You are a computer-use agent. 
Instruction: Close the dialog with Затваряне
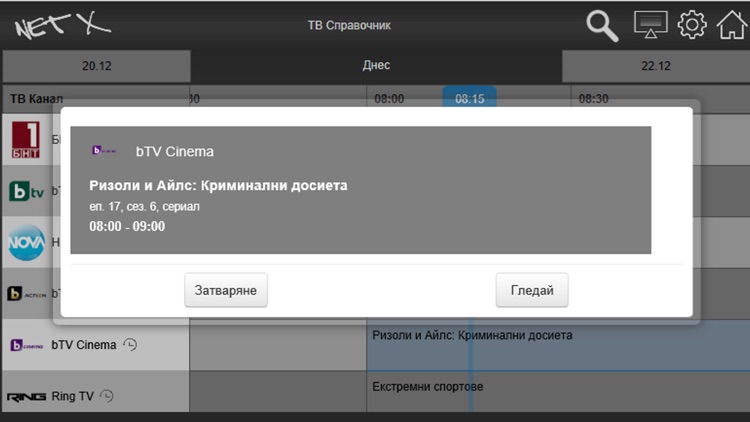(226, 290)
